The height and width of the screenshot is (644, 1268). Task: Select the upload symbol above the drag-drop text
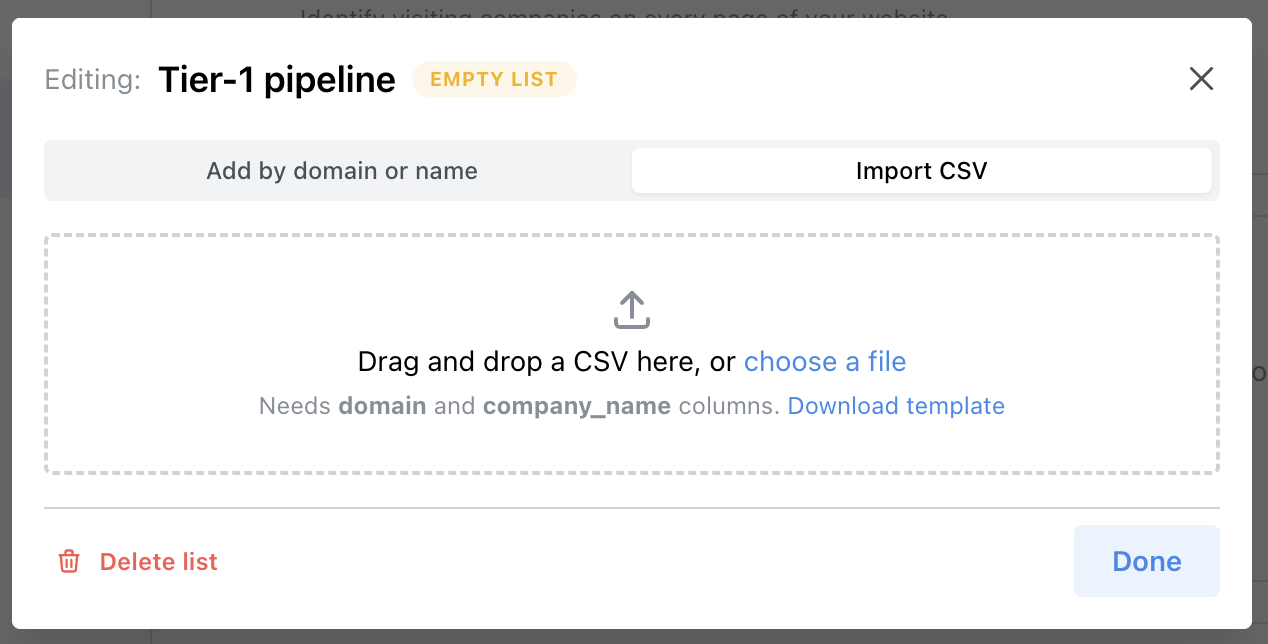[631, 309]
